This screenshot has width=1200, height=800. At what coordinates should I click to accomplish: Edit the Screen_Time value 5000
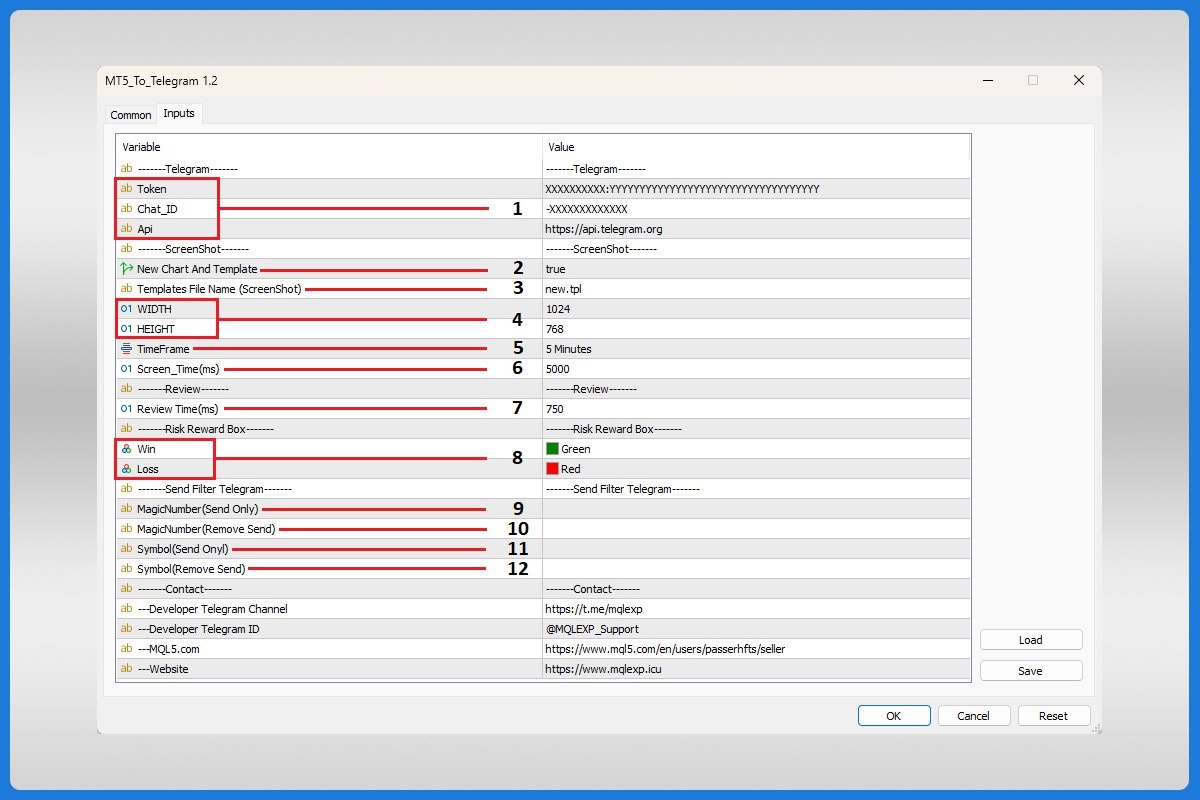coord(756,369)
